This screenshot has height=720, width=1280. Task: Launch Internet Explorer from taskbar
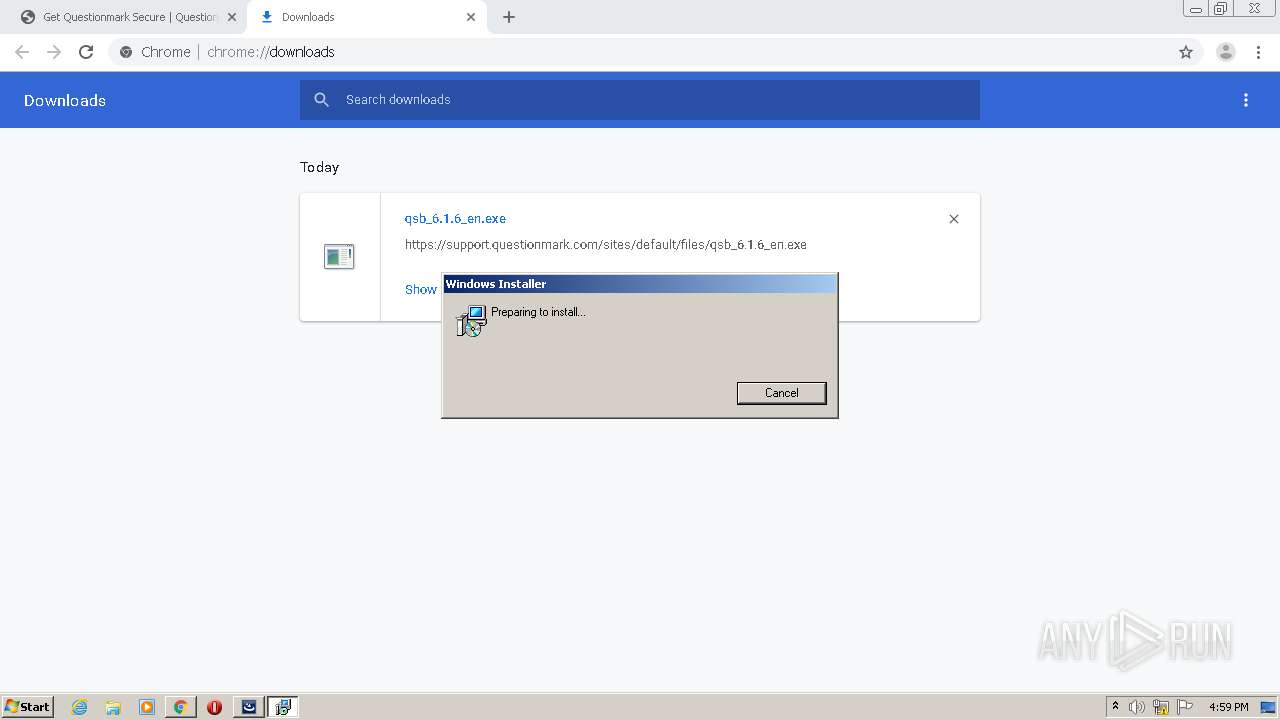80,707
